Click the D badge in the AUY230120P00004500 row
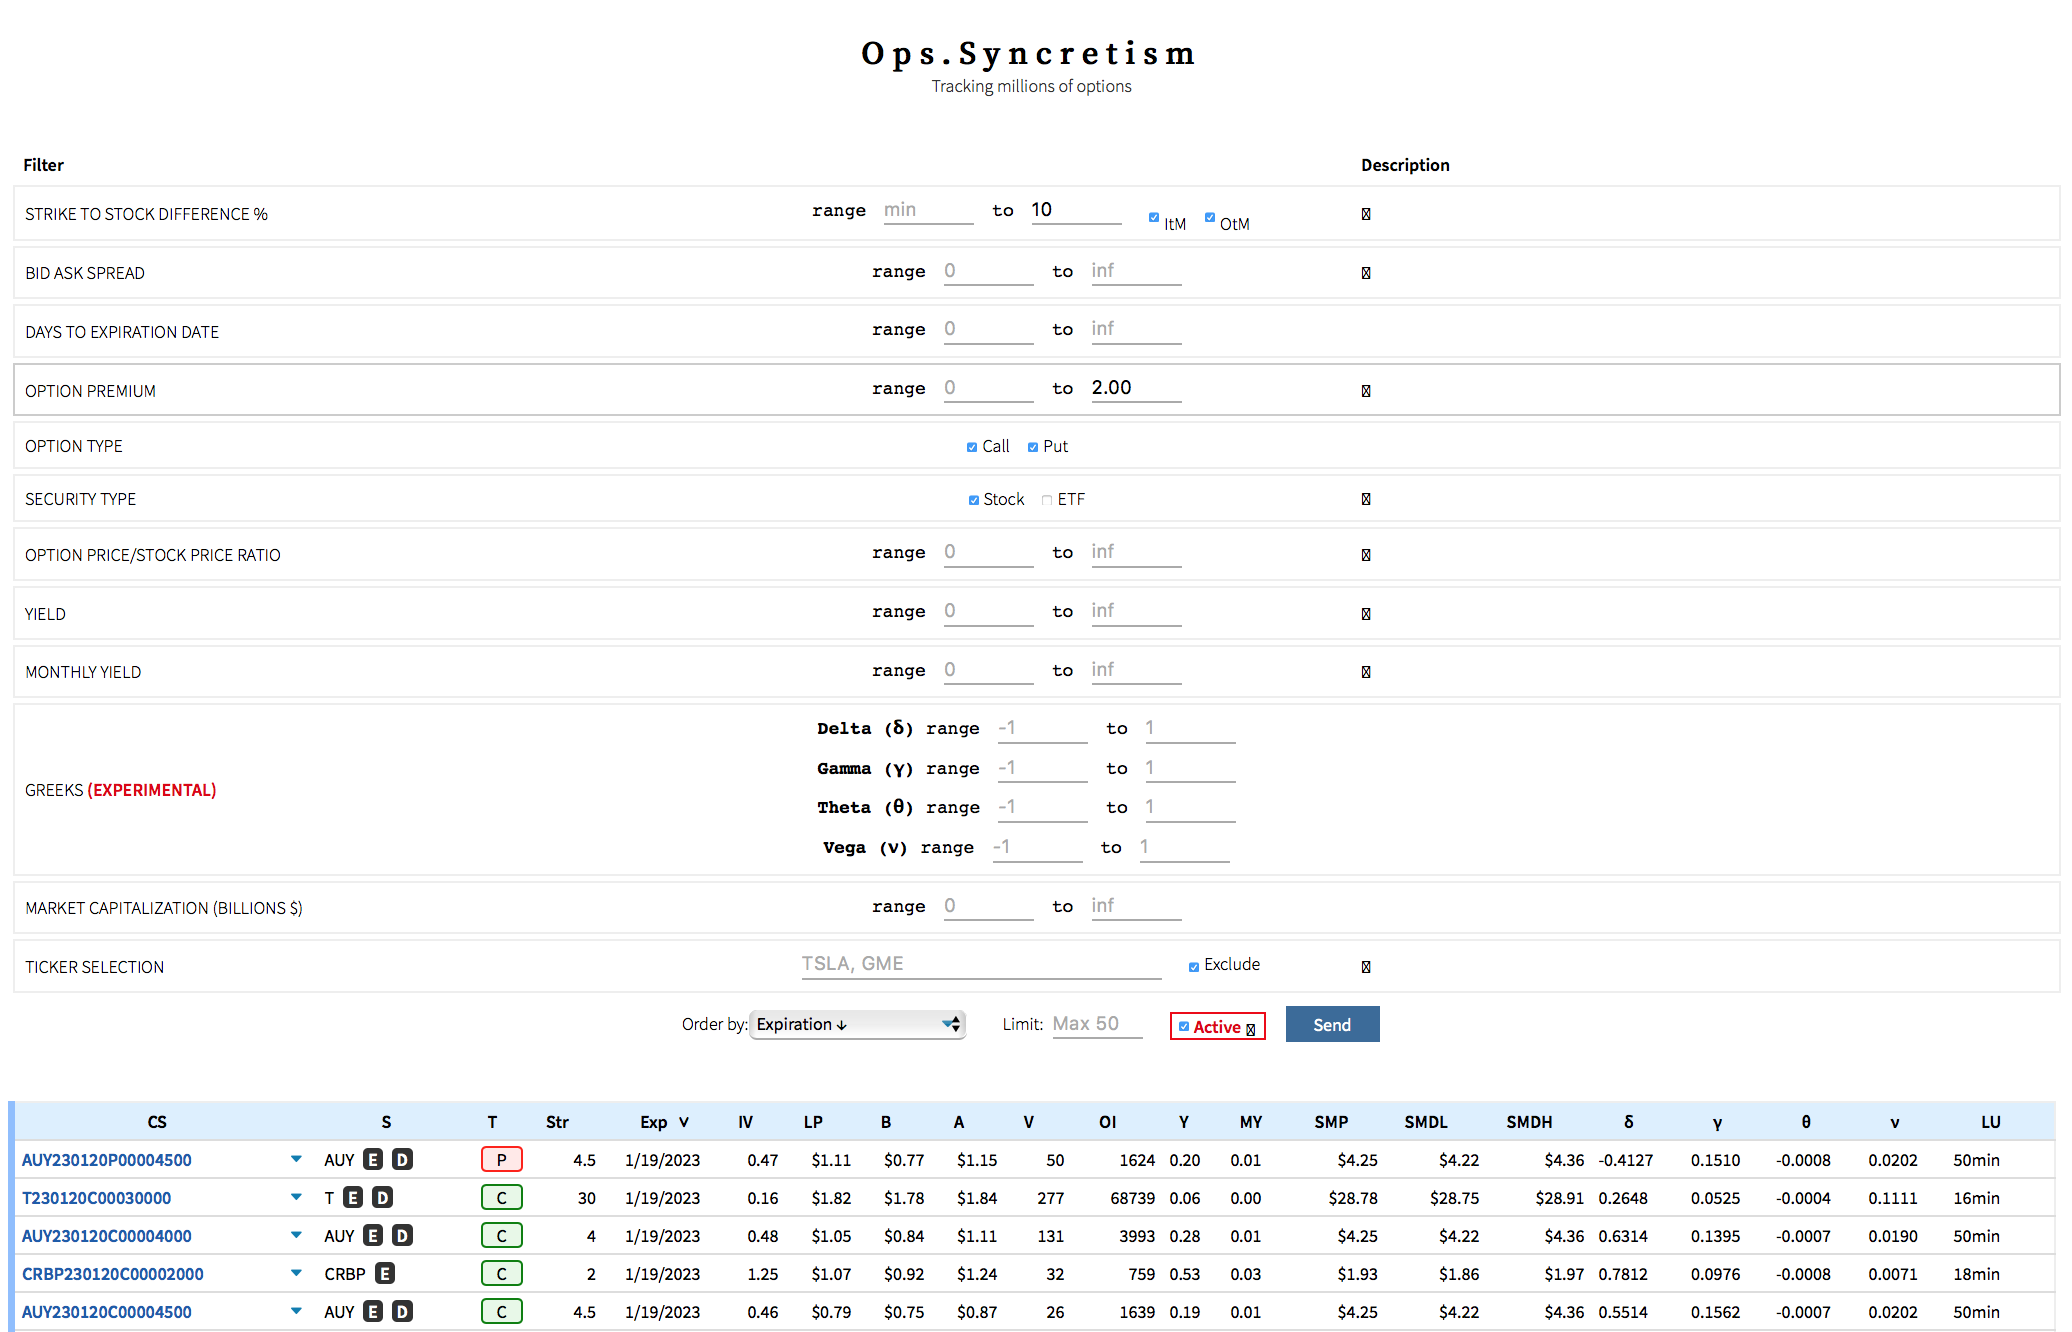 pos(402,1160)
